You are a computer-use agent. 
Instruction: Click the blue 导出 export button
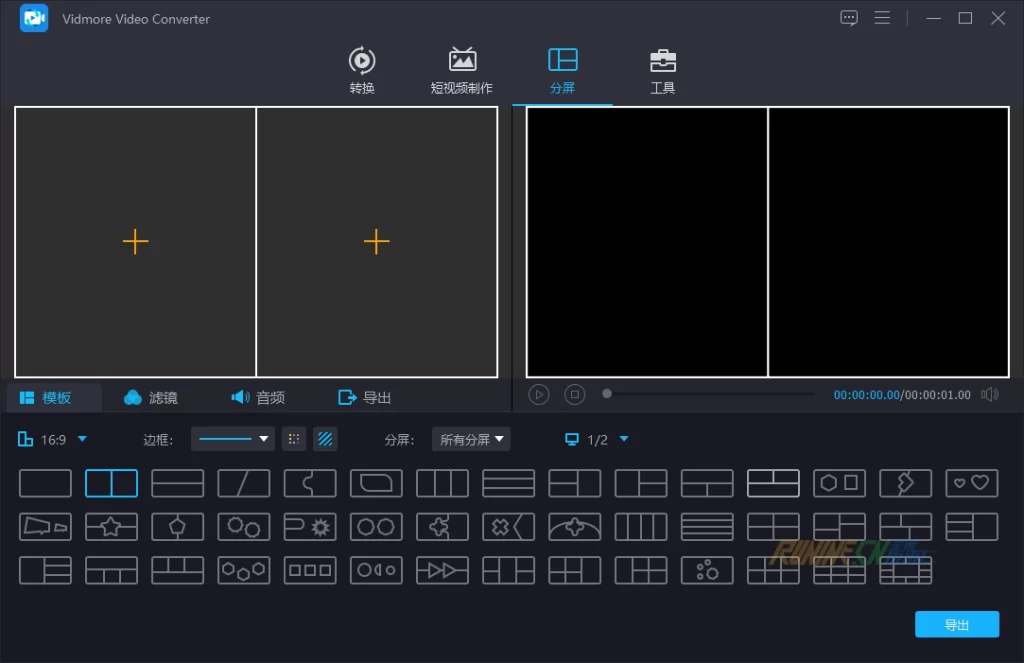(x=956, y=624)
